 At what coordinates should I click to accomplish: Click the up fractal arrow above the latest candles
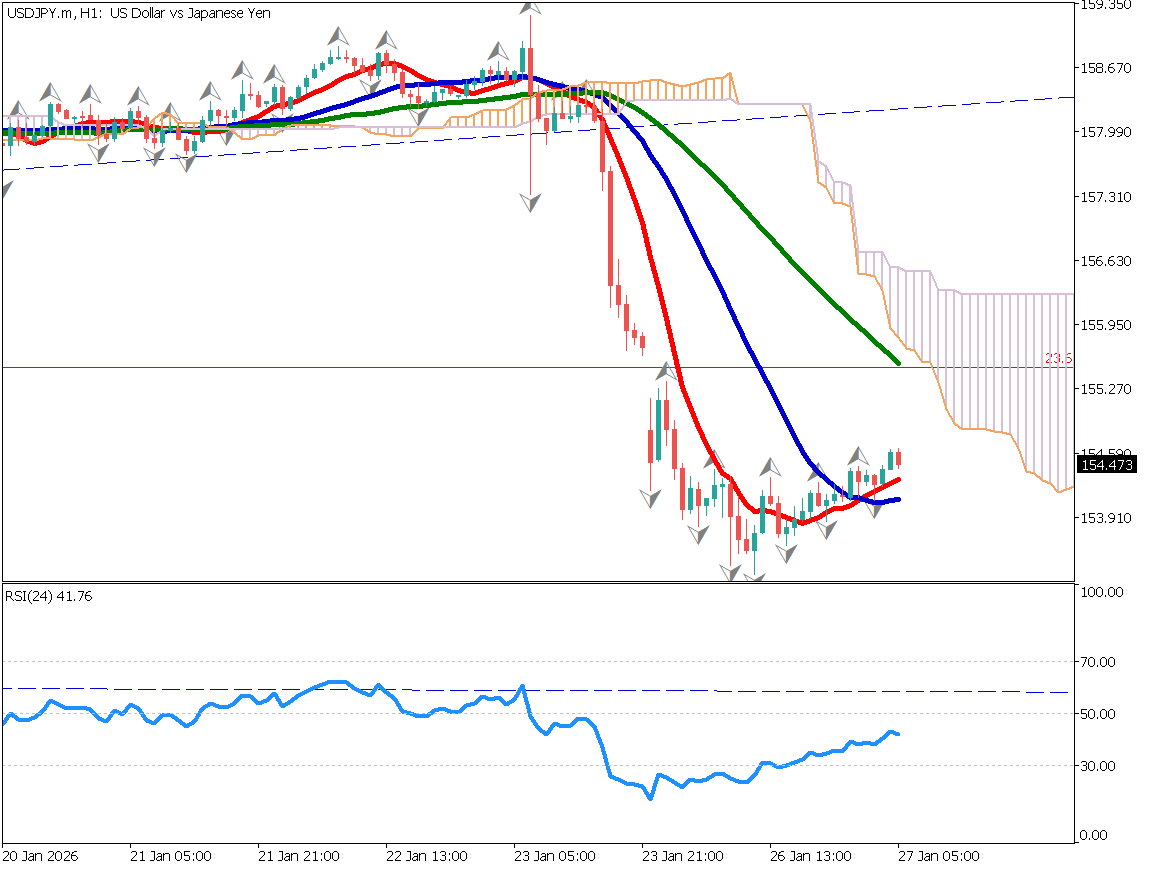(x=858, y=455)
